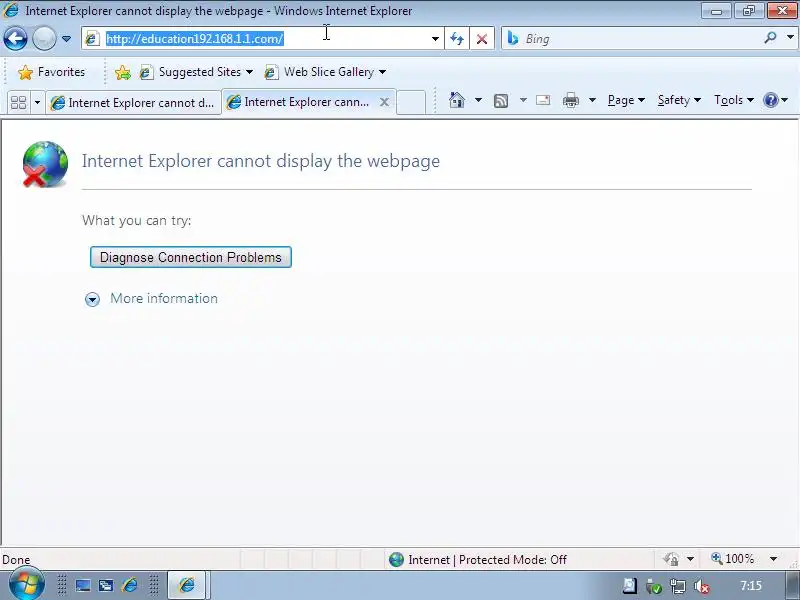Select the Internet Explorer taskbar button

point(187,585)
